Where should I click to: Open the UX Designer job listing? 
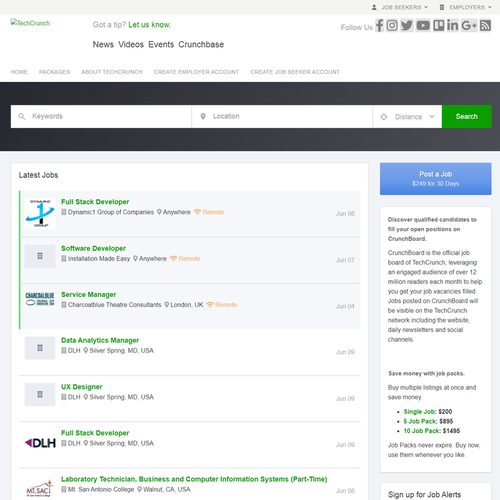(x=82, y=387)
